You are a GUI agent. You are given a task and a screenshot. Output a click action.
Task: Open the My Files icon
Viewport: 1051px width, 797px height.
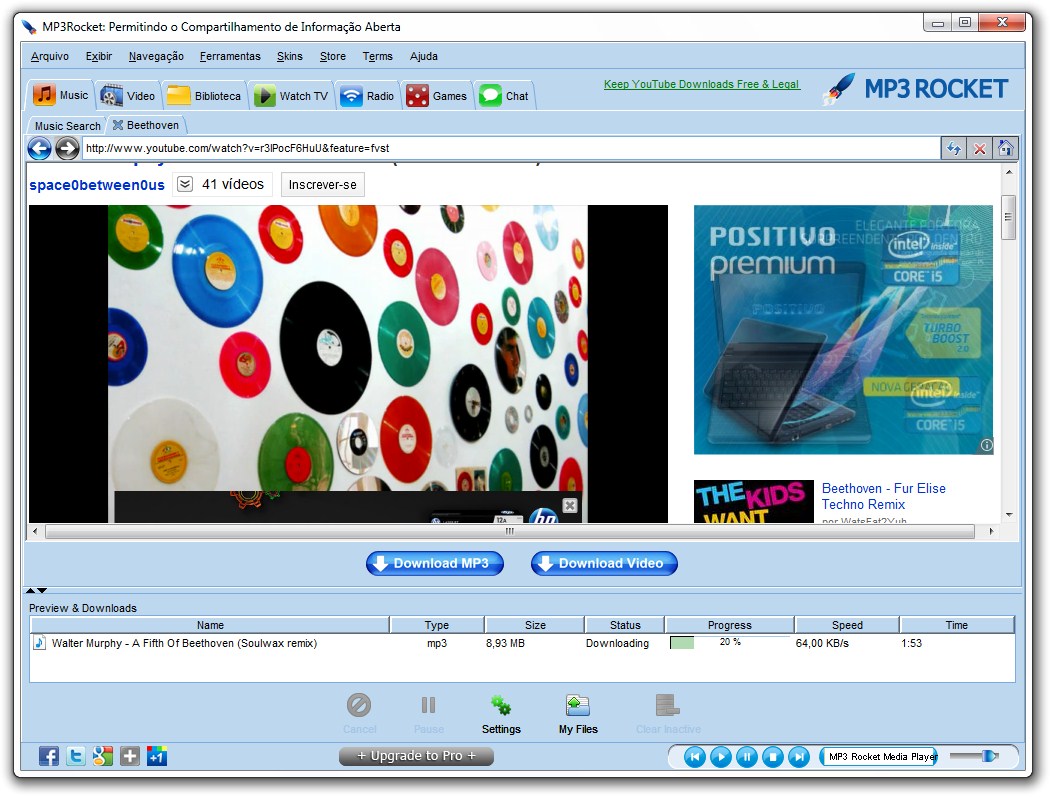point(578,705)
